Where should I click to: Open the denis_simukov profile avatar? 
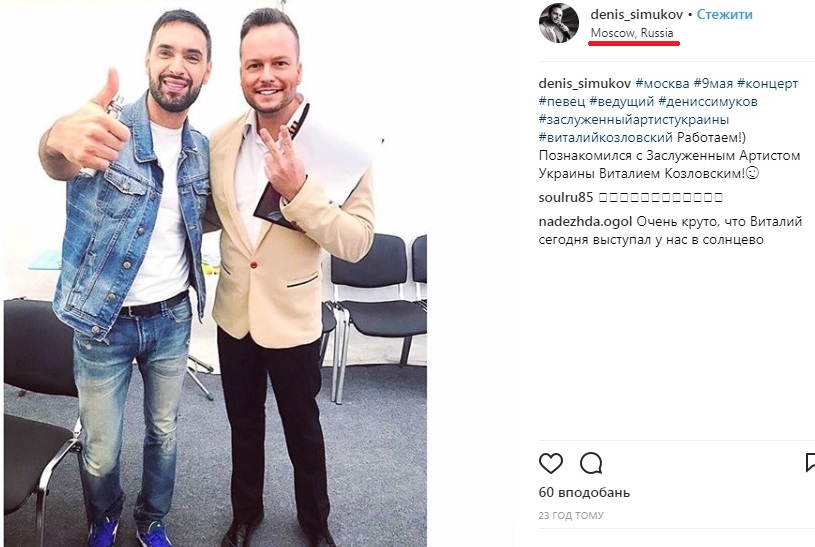click(559, 23)
